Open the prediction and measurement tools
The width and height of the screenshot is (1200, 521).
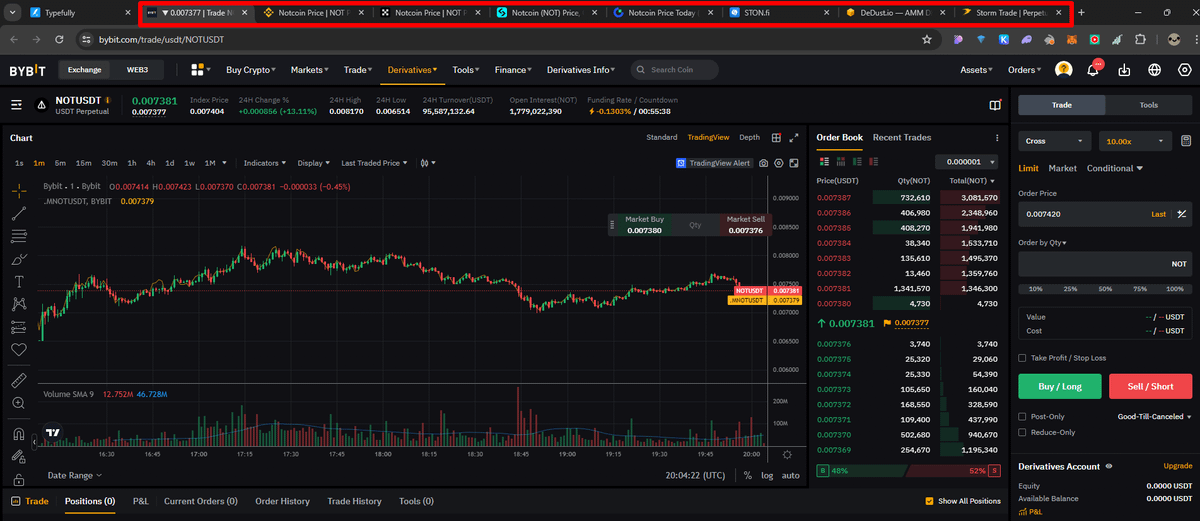tap(19, 327)
